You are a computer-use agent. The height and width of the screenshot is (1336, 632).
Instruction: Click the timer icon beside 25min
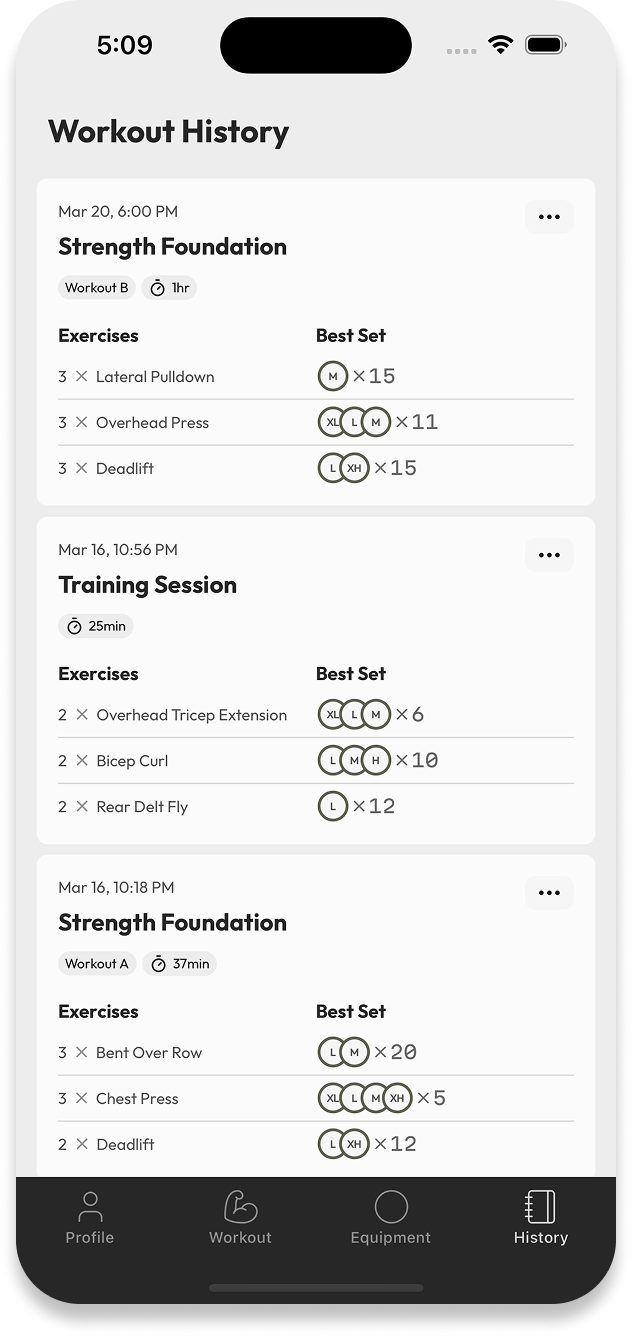pos(76,626)
